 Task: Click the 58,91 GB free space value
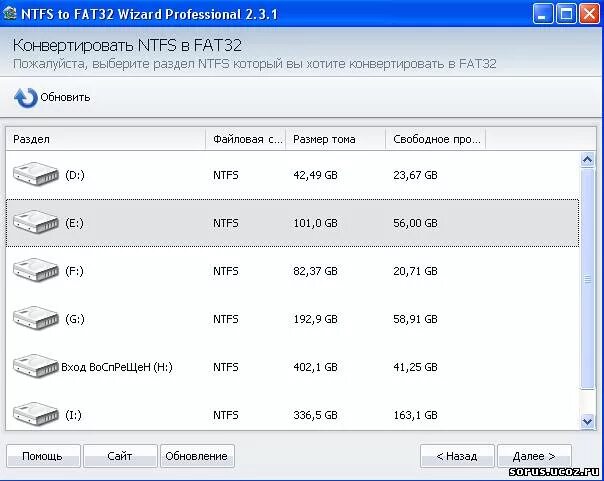(x=415, y=319)
